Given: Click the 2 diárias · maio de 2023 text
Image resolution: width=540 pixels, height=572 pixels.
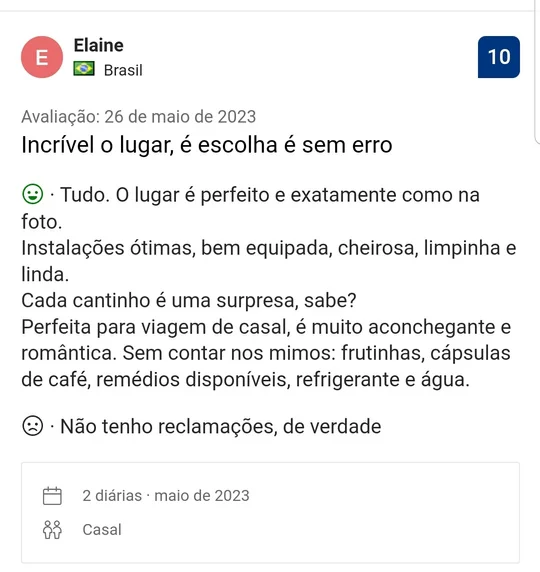Looking at the screenshot, I should pyautogui.click(x=166, y=496).
